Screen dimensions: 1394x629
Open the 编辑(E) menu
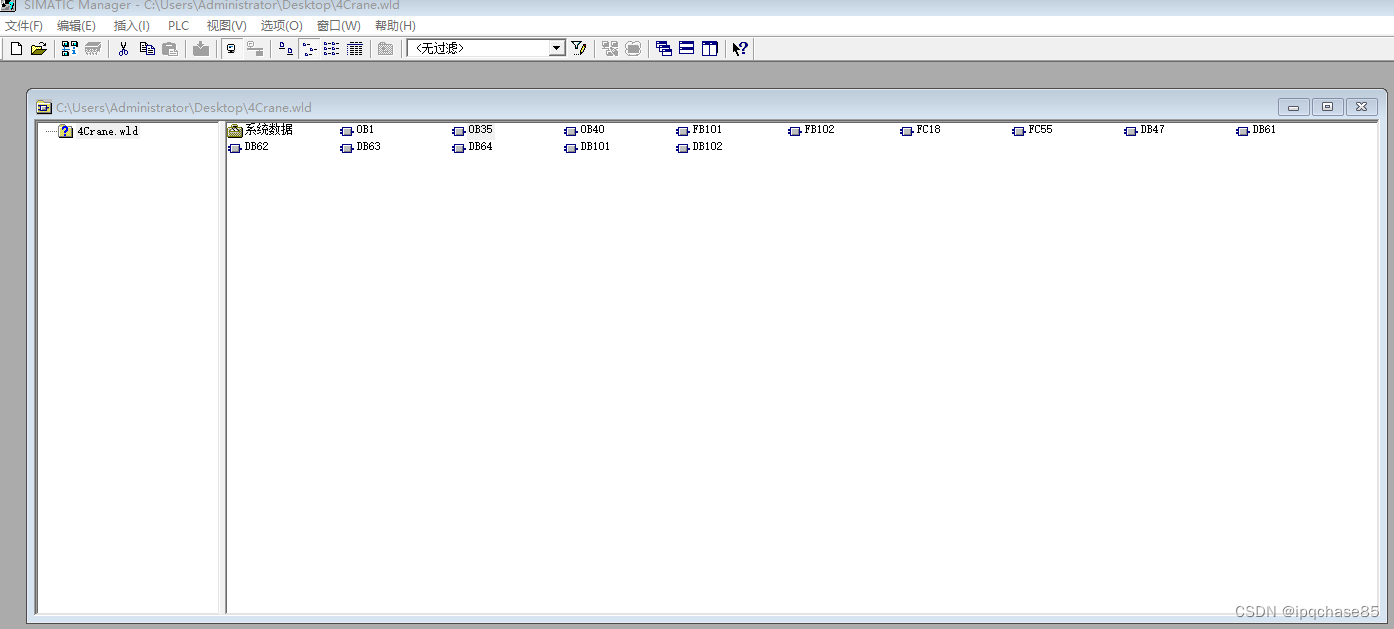pyautogui.click(x=76, y=26)
